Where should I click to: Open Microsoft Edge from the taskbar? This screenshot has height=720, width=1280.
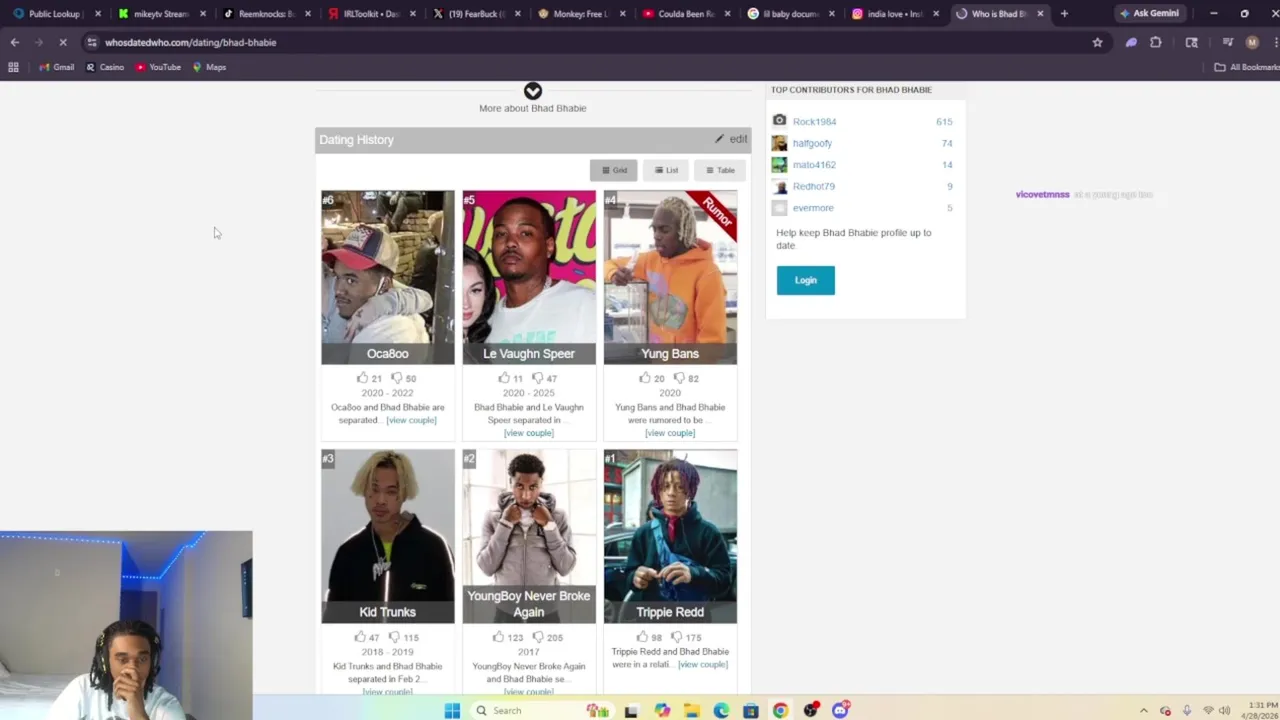tap(721, 710)
